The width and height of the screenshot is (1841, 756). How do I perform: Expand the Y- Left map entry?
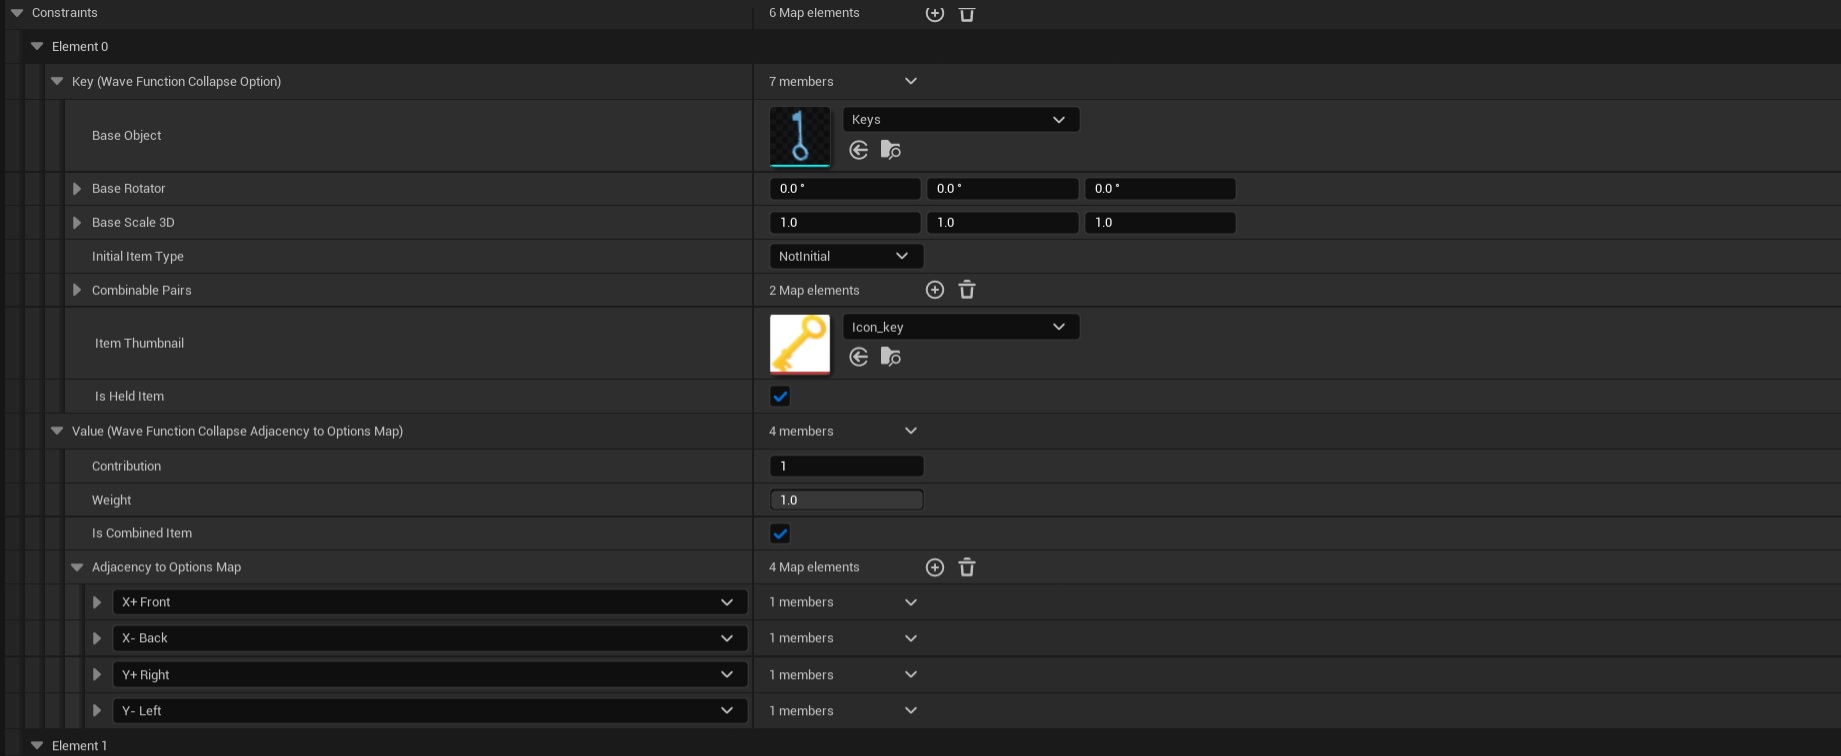pos(97,711)
